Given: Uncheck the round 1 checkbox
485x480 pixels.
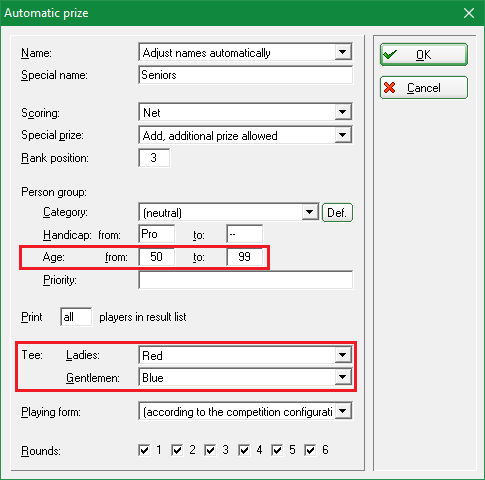Looking at the screenshot, I should point(144,450).
